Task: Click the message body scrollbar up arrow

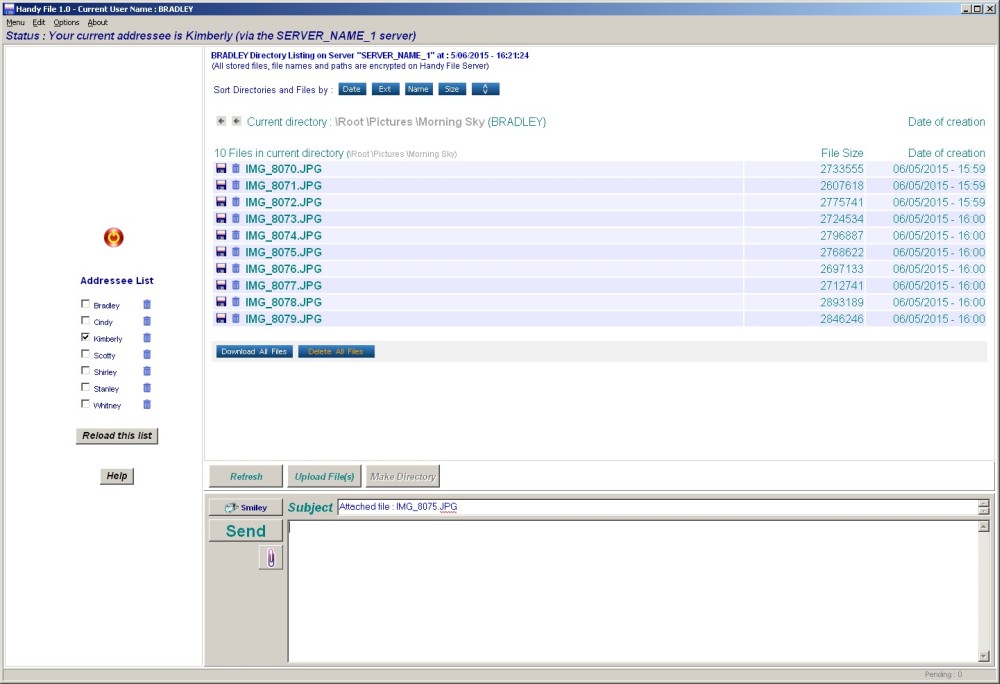Action: tap(984, 527)
